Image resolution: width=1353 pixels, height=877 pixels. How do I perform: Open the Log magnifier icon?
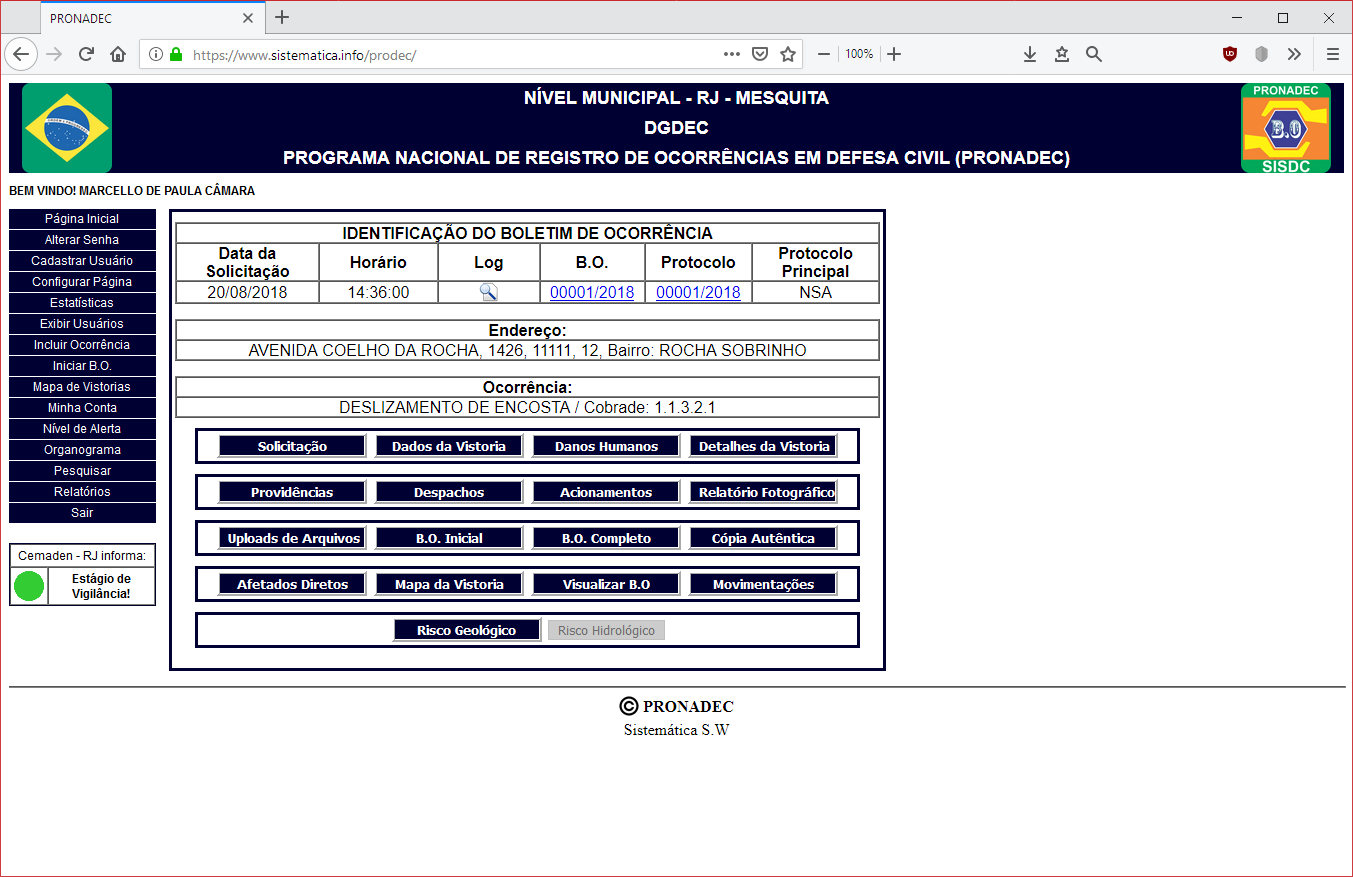(488, 292)
